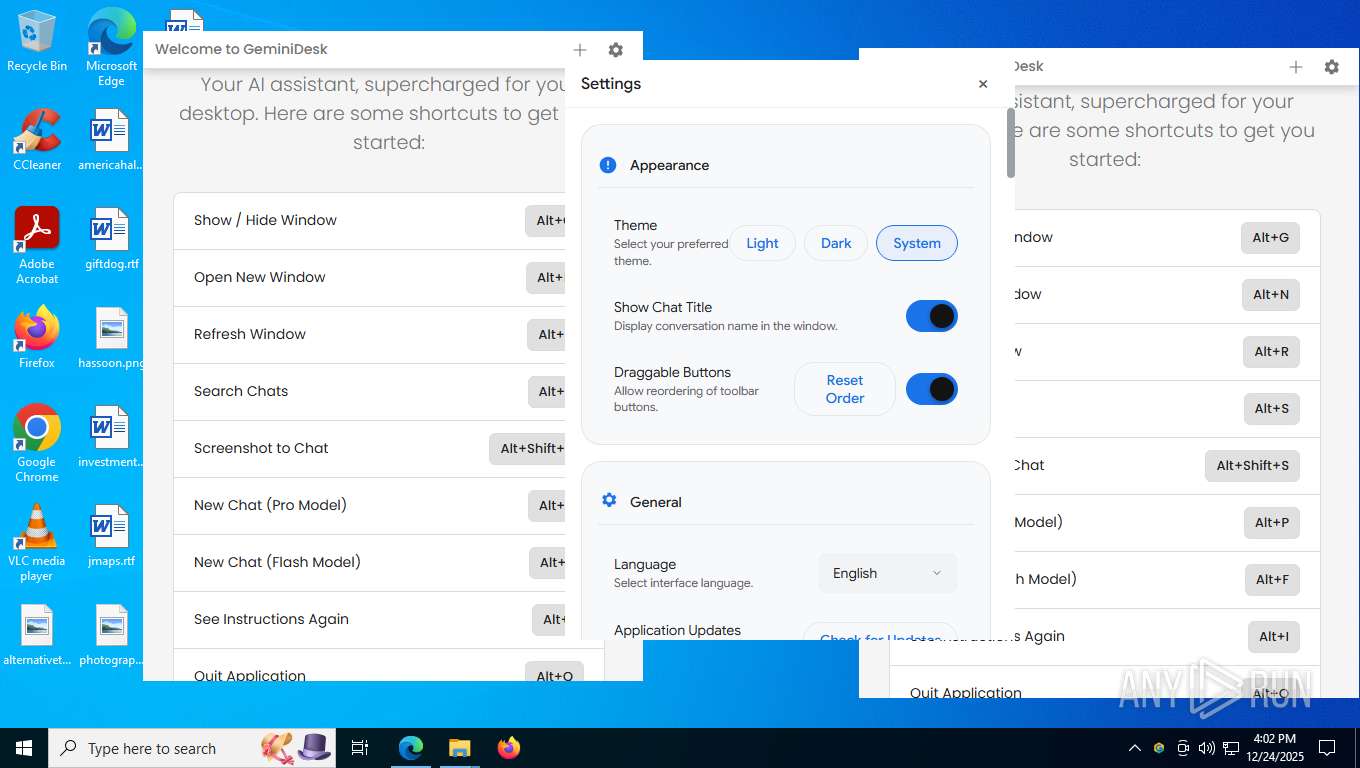Click the plus icon in left GeminiDesk window
The height and width of the screenshot is (768, 1360).
coord(580,49)
